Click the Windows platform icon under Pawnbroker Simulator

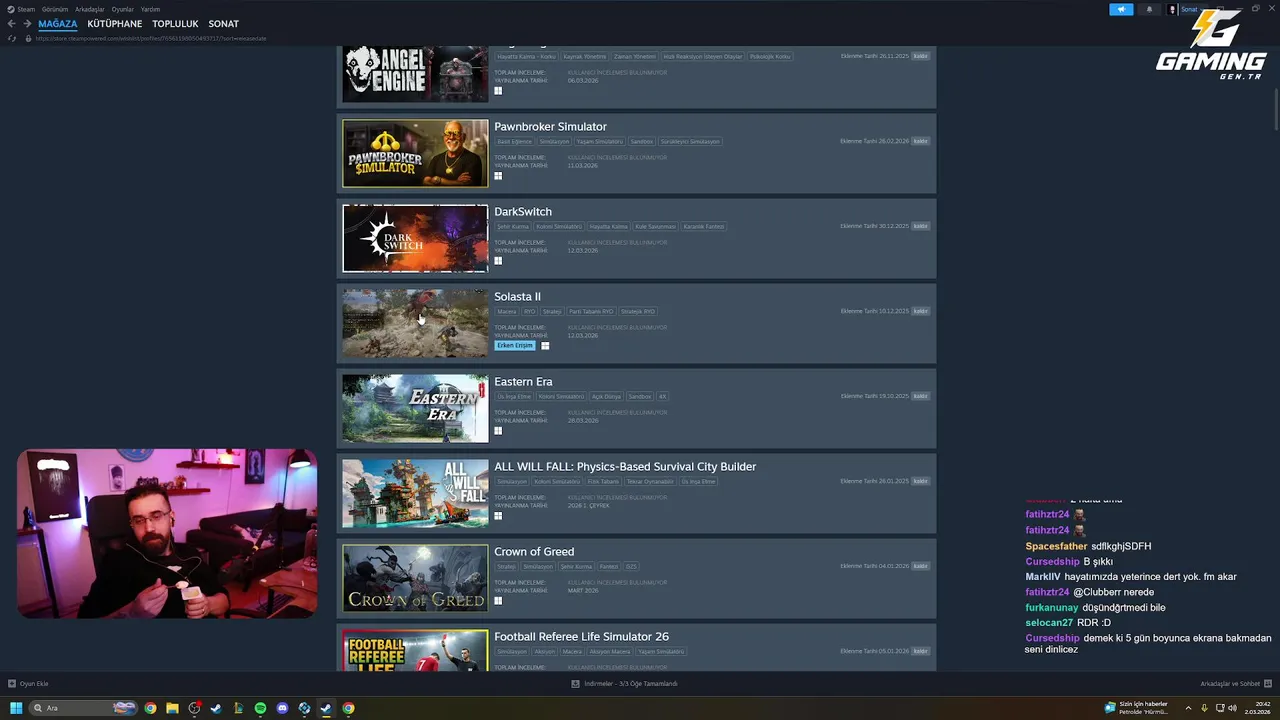point(498,176)
